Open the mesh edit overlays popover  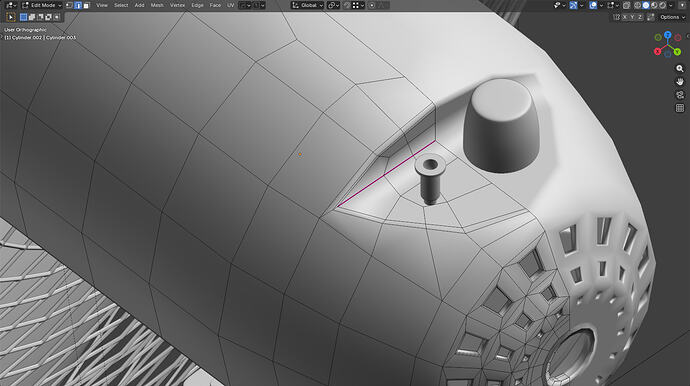[x=612, y=5]
